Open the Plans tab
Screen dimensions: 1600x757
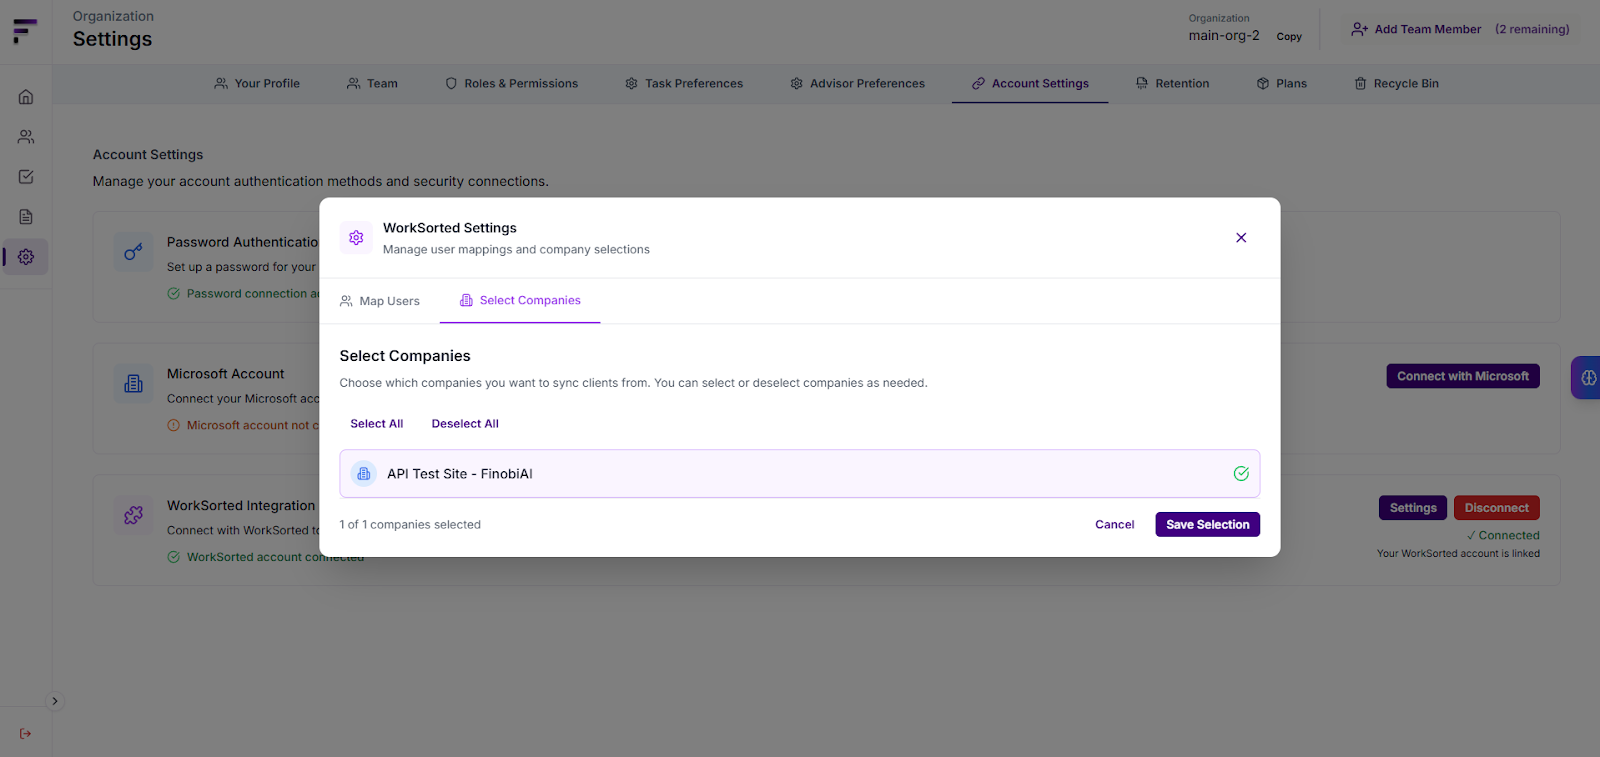pyautogui.click(x=1282, y=84)
